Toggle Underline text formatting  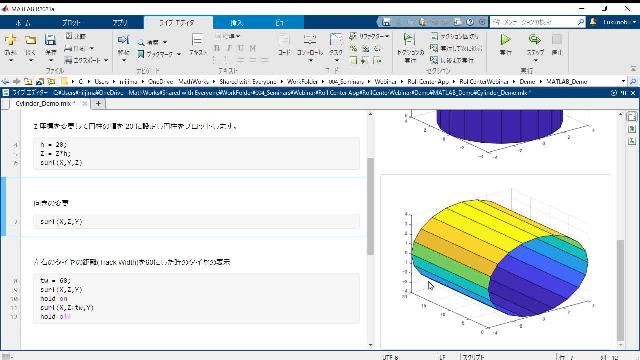click(x=241, y=48)
